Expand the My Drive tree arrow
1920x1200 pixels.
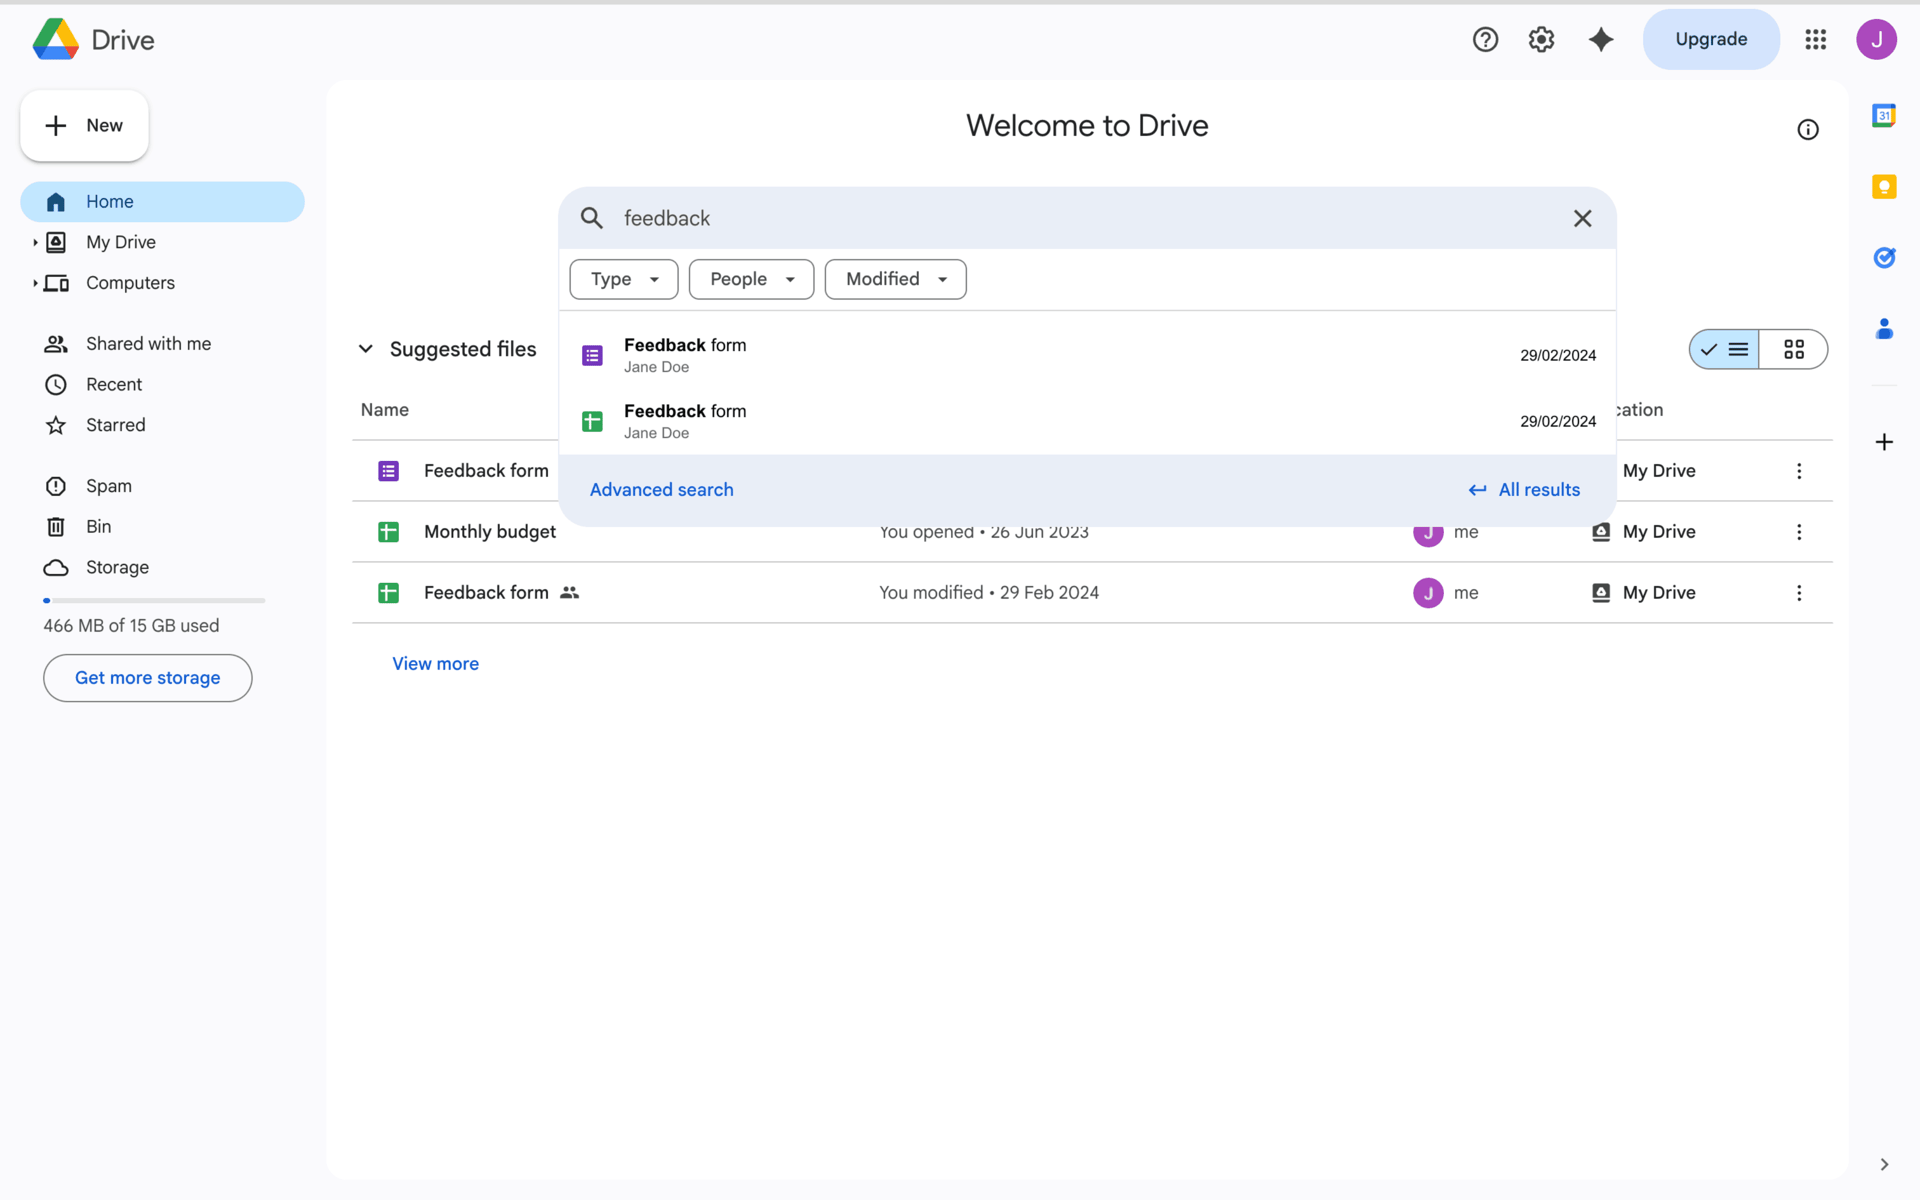pyautogui.click(x=35, y=242)
